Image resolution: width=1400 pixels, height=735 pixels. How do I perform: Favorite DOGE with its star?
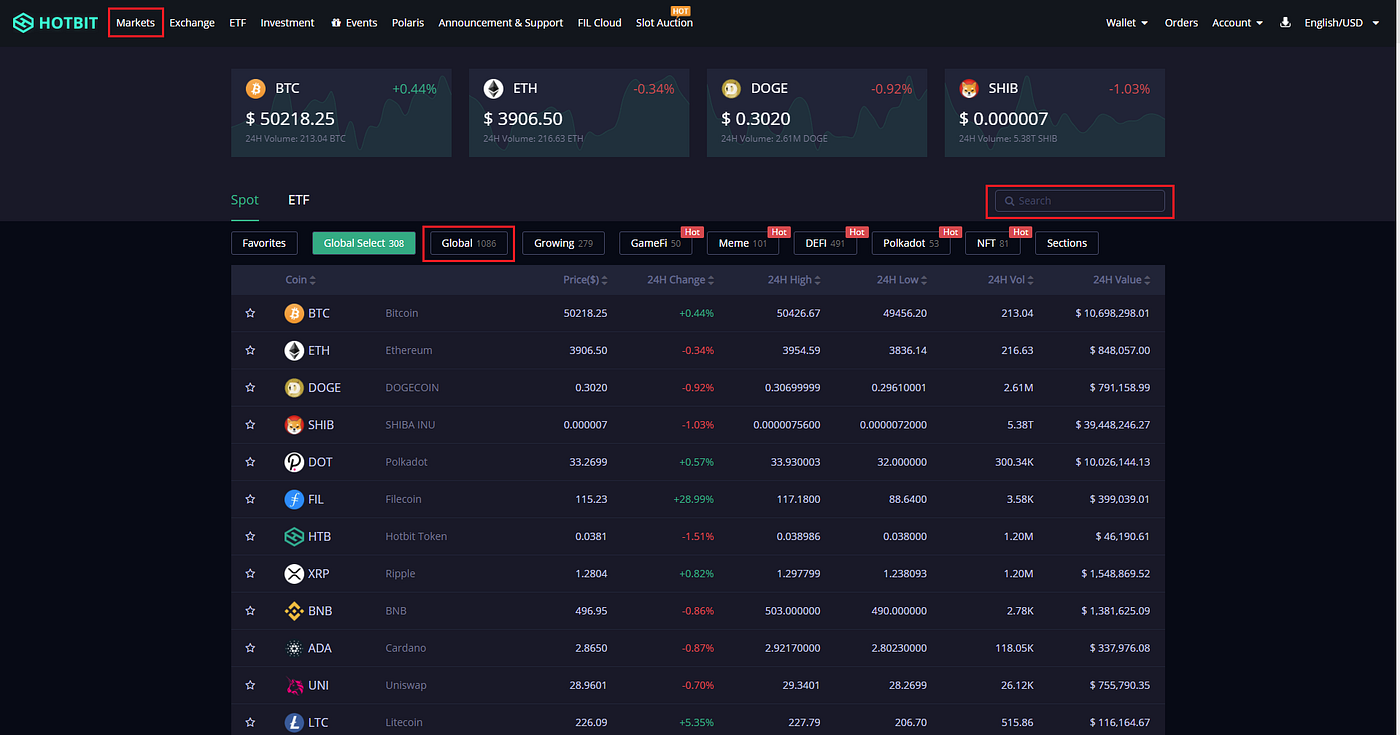click(250, 388)
